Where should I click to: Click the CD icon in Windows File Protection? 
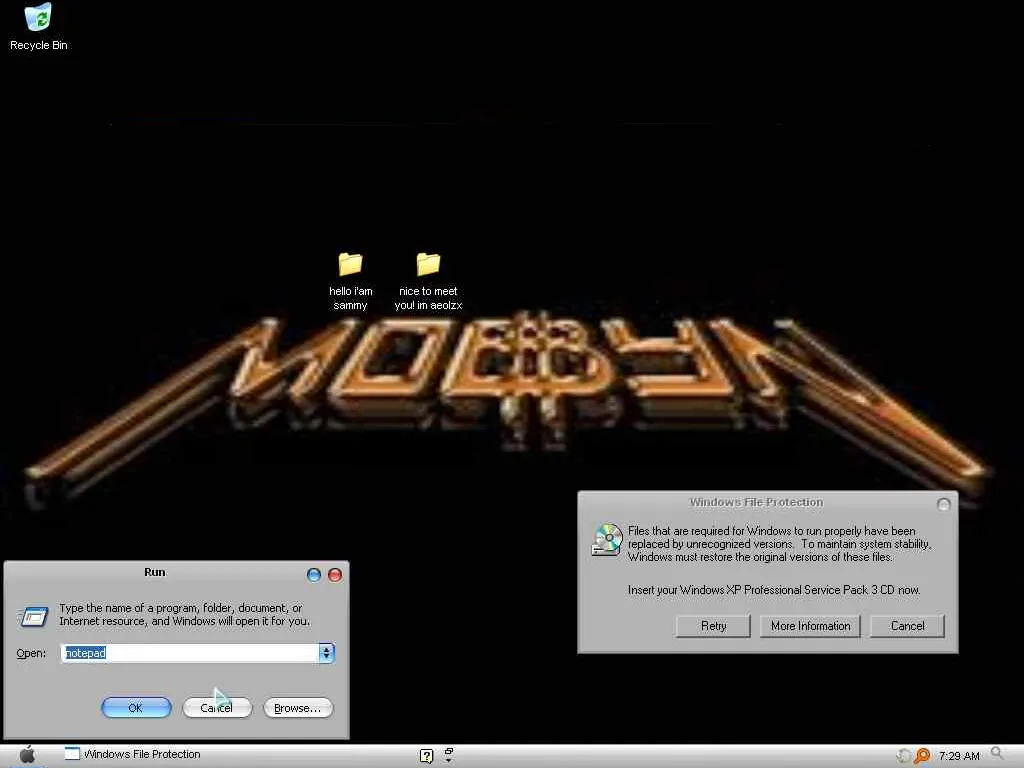coord(607,539)
